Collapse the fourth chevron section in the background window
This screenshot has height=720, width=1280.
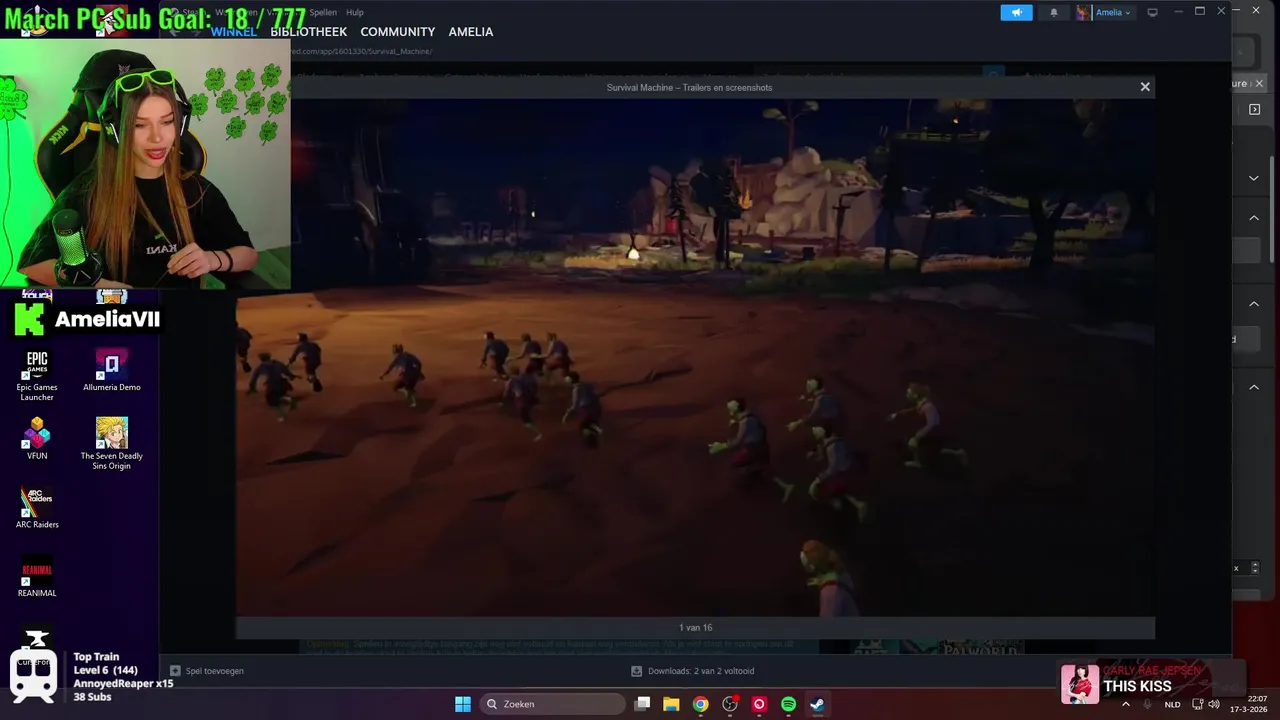[x=1254, y=387]
